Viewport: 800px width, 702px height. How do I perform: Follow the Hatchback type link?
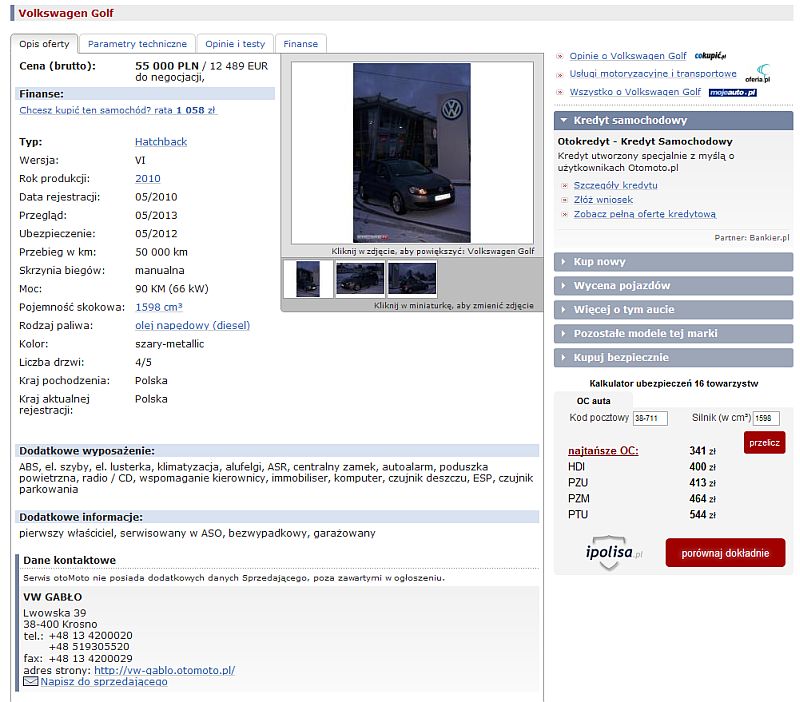(161, 142)
